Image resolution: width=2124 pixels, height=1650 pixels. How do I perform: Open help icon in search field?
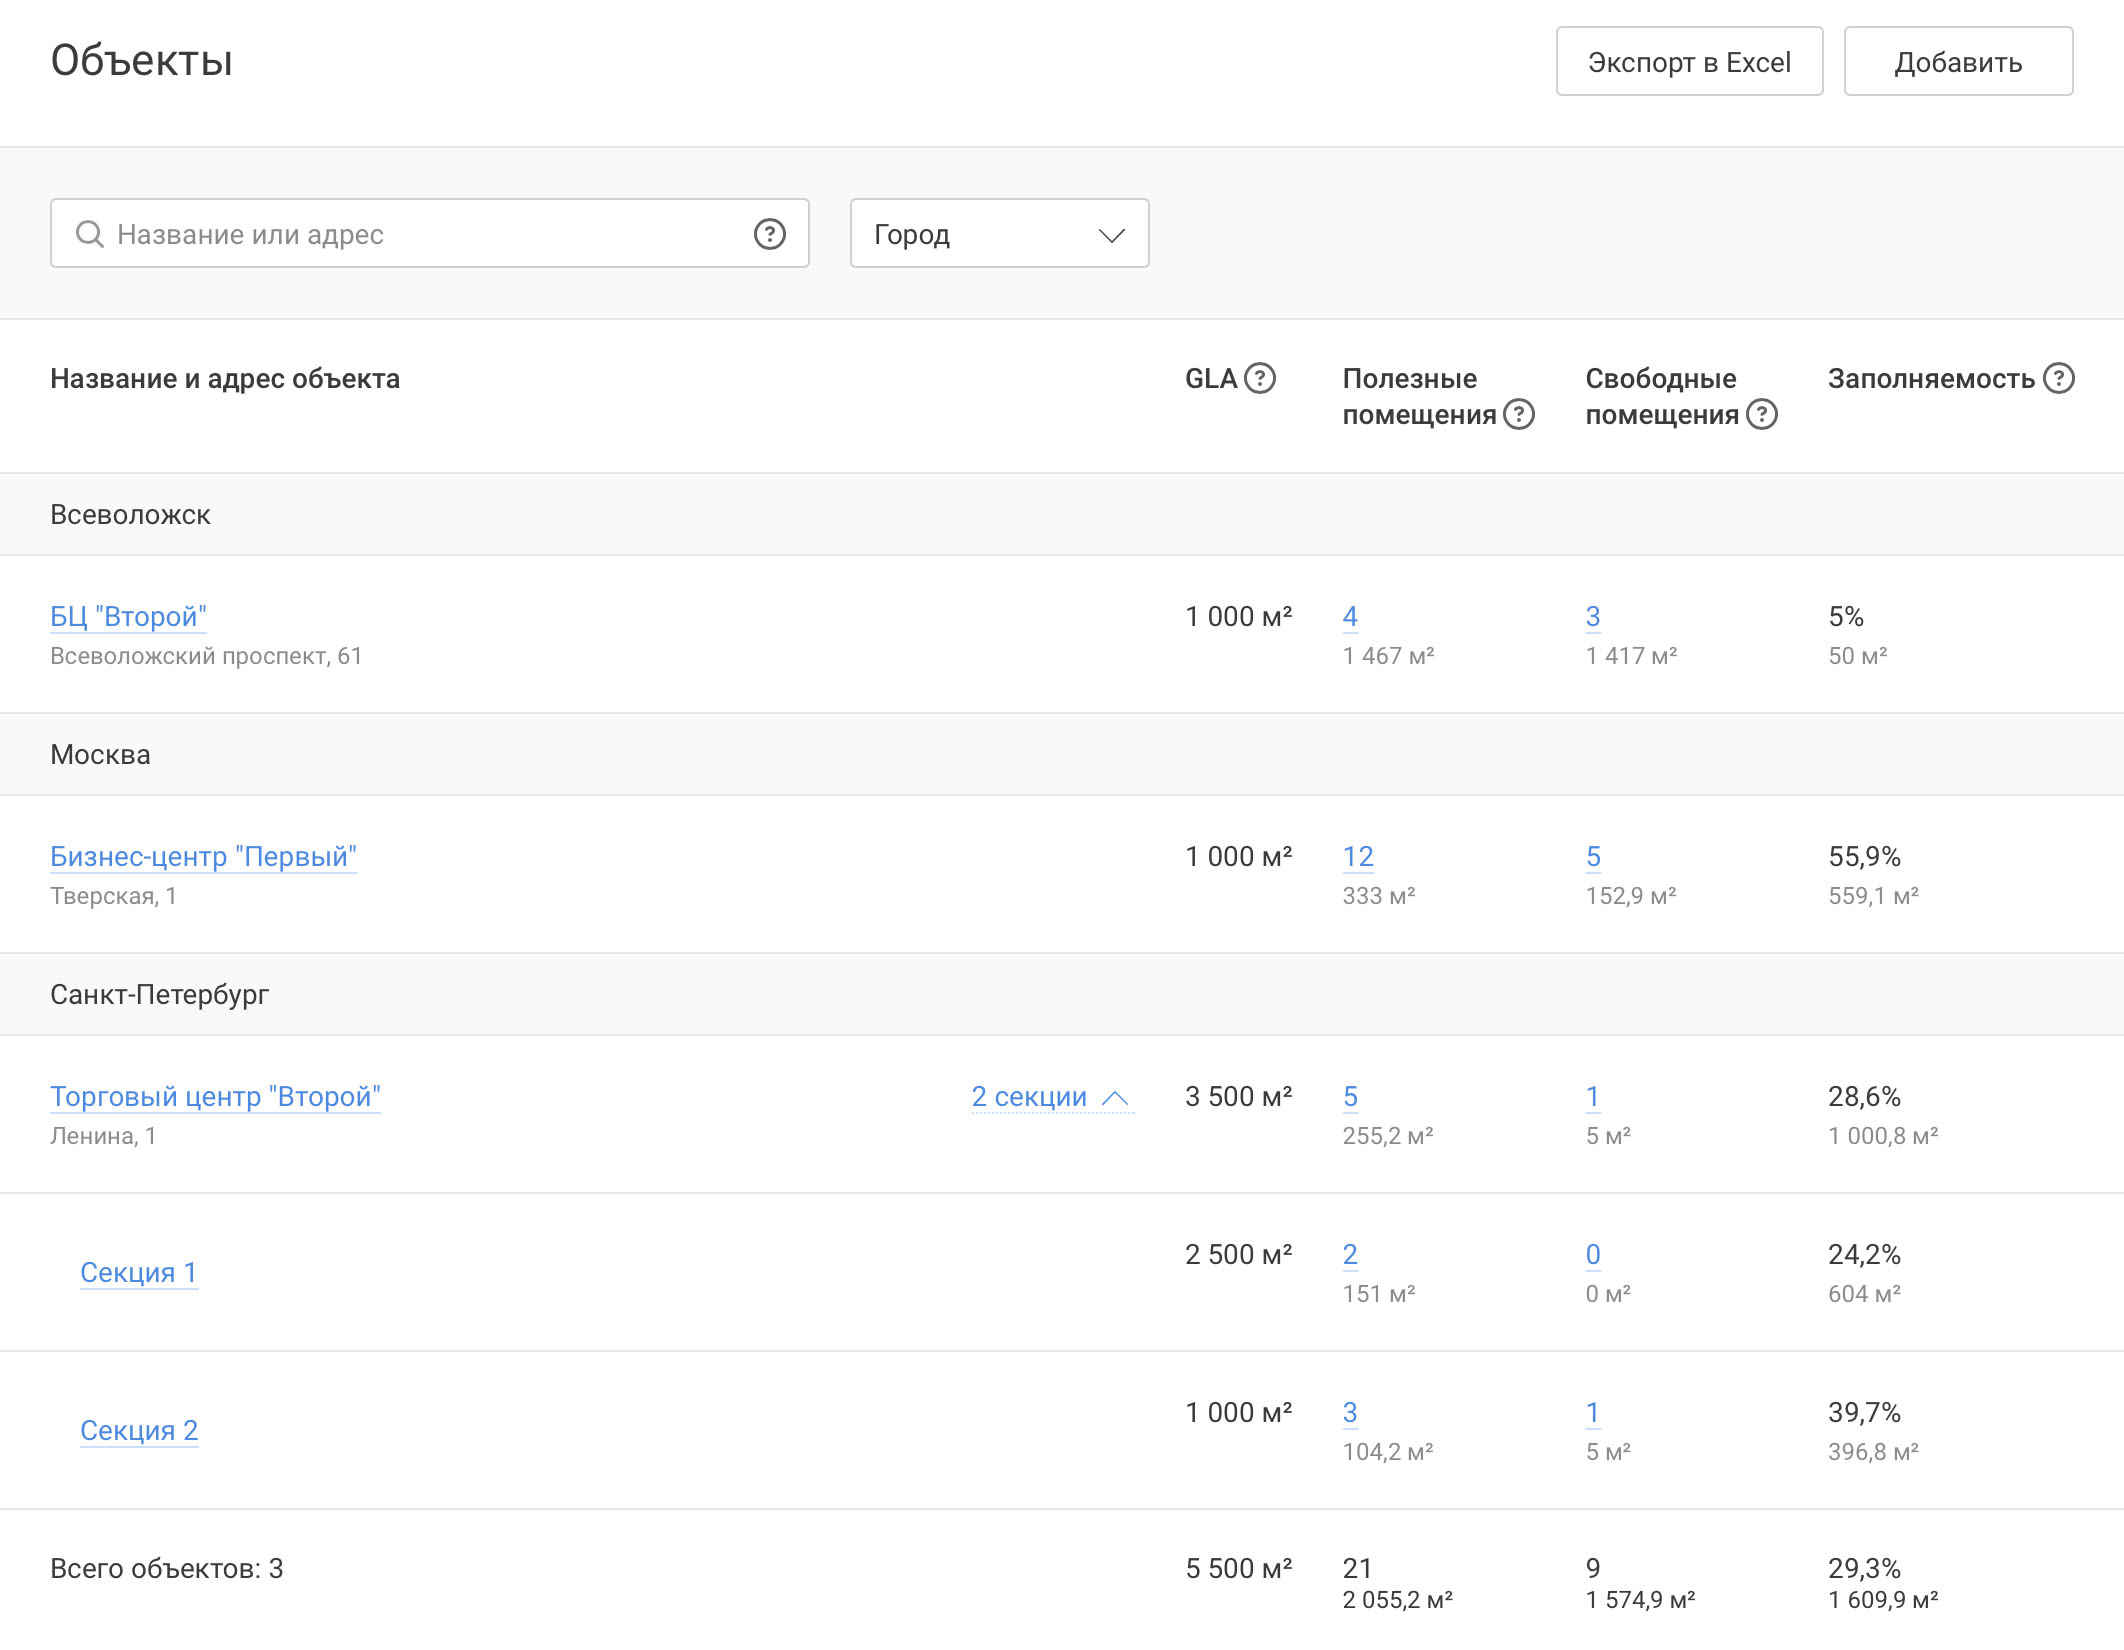pos(769,234)
